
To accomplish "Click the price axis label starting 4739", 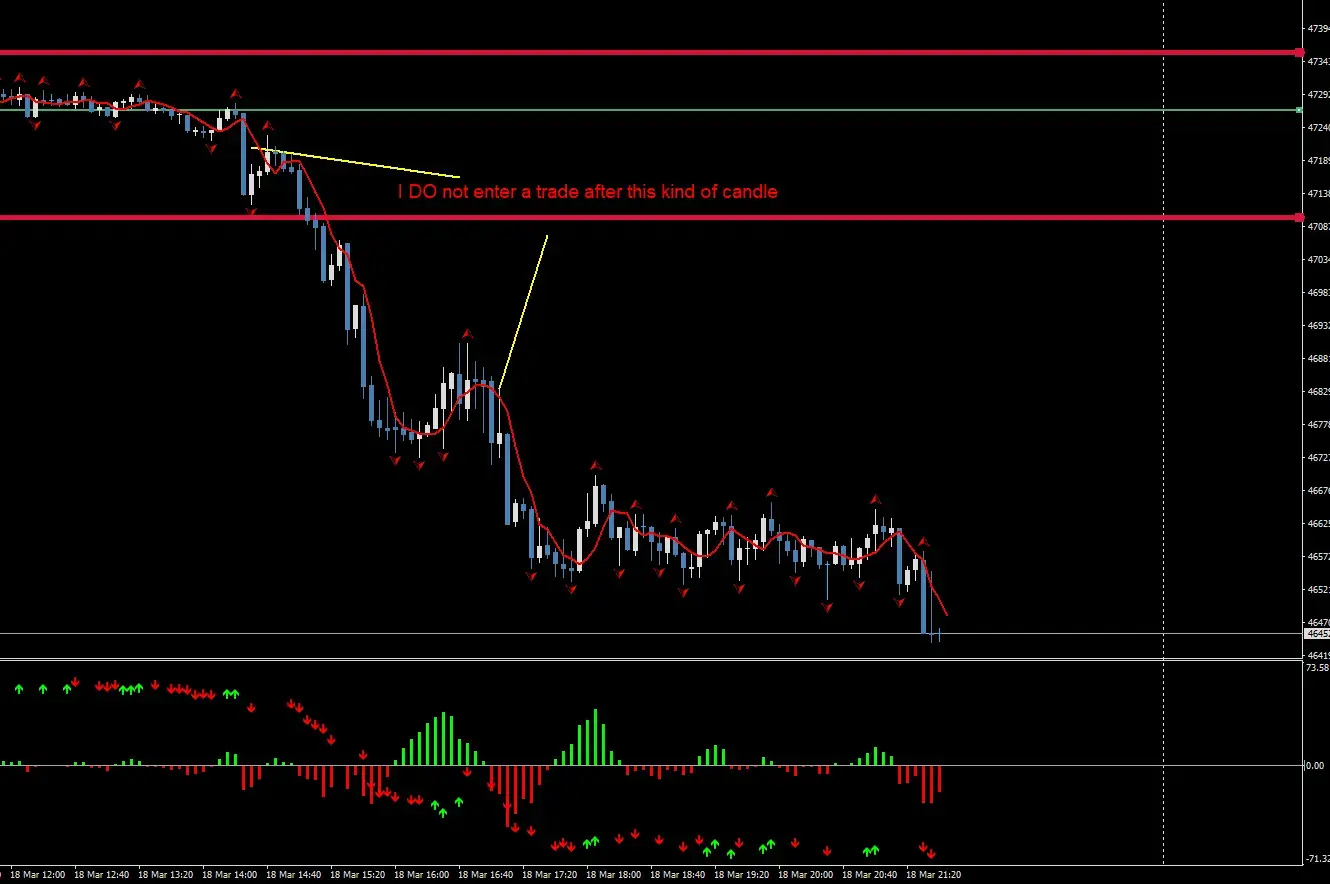I will point(1318,29).
